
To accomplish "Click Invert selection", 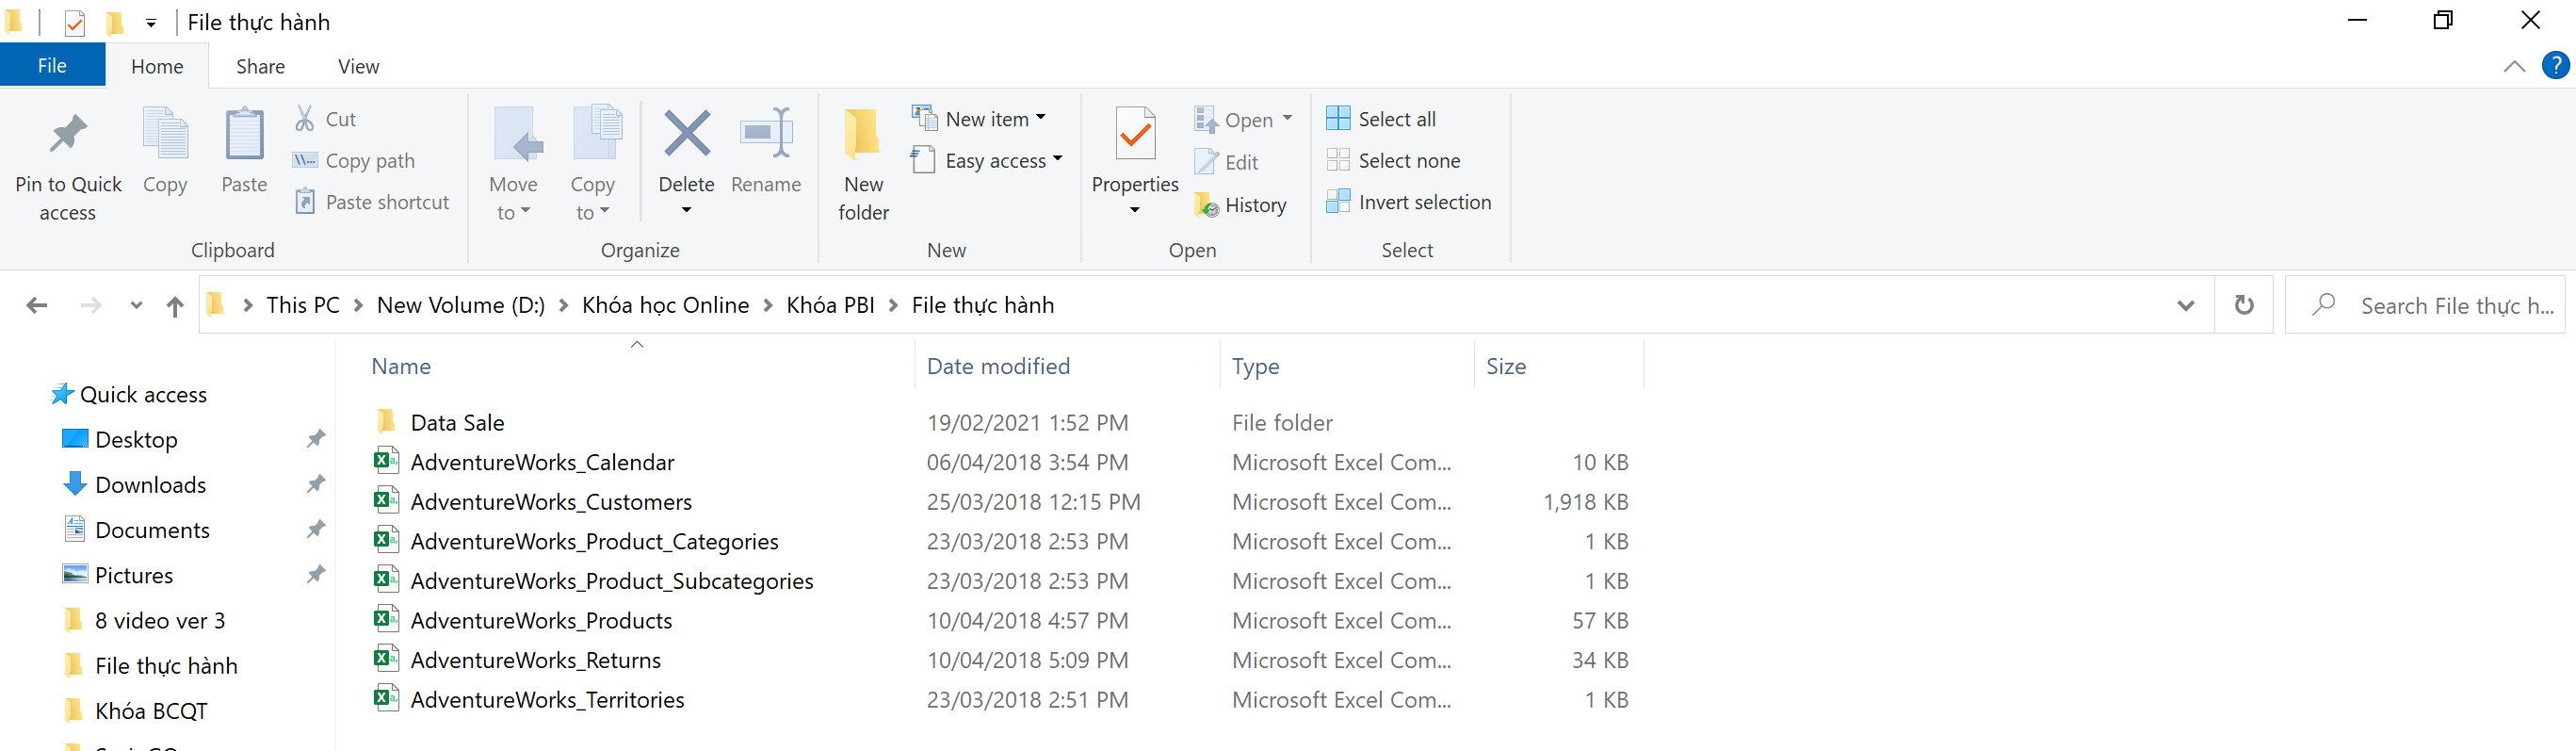I will pos(1409,203).
